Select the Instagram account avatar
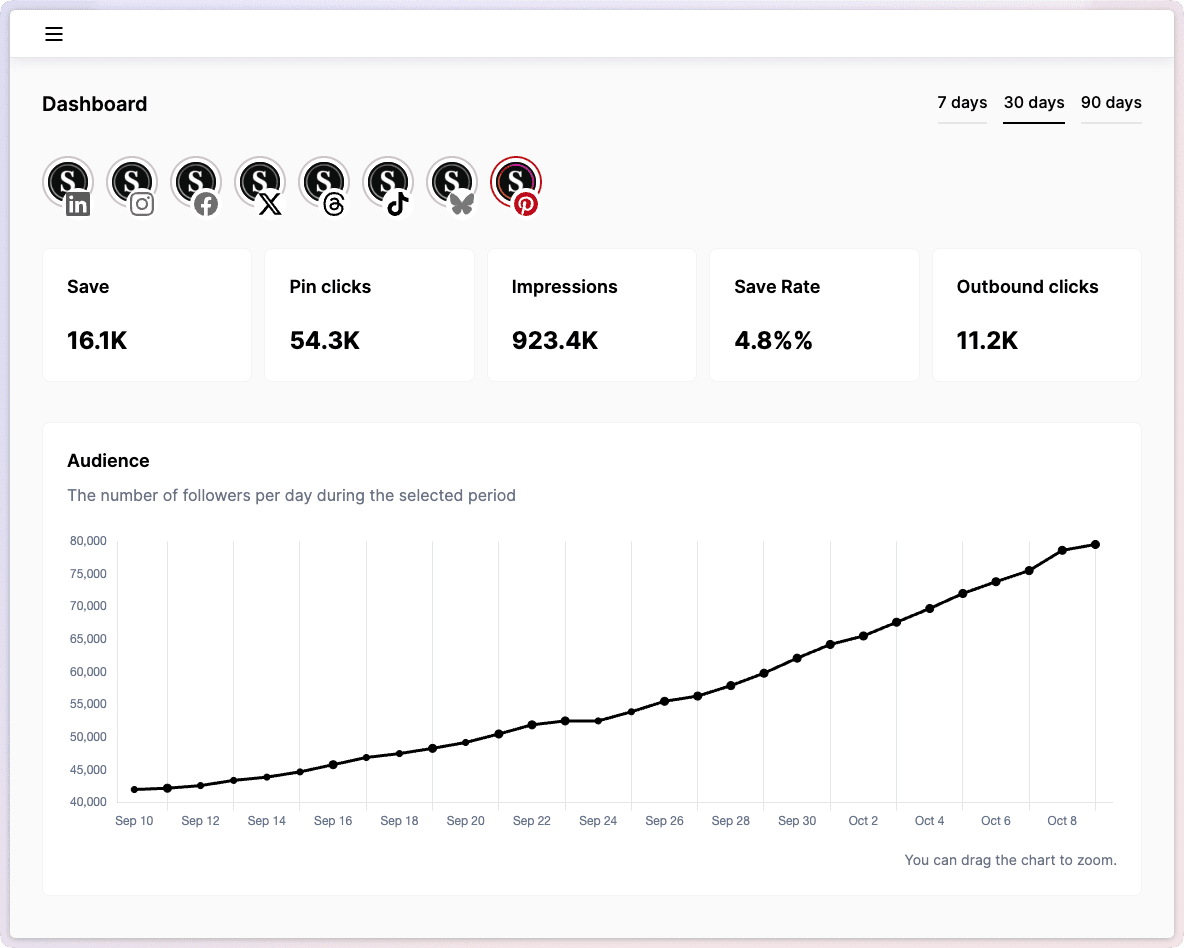The height and width of the screenshot is (948, 1184). (x=132, y=183)
